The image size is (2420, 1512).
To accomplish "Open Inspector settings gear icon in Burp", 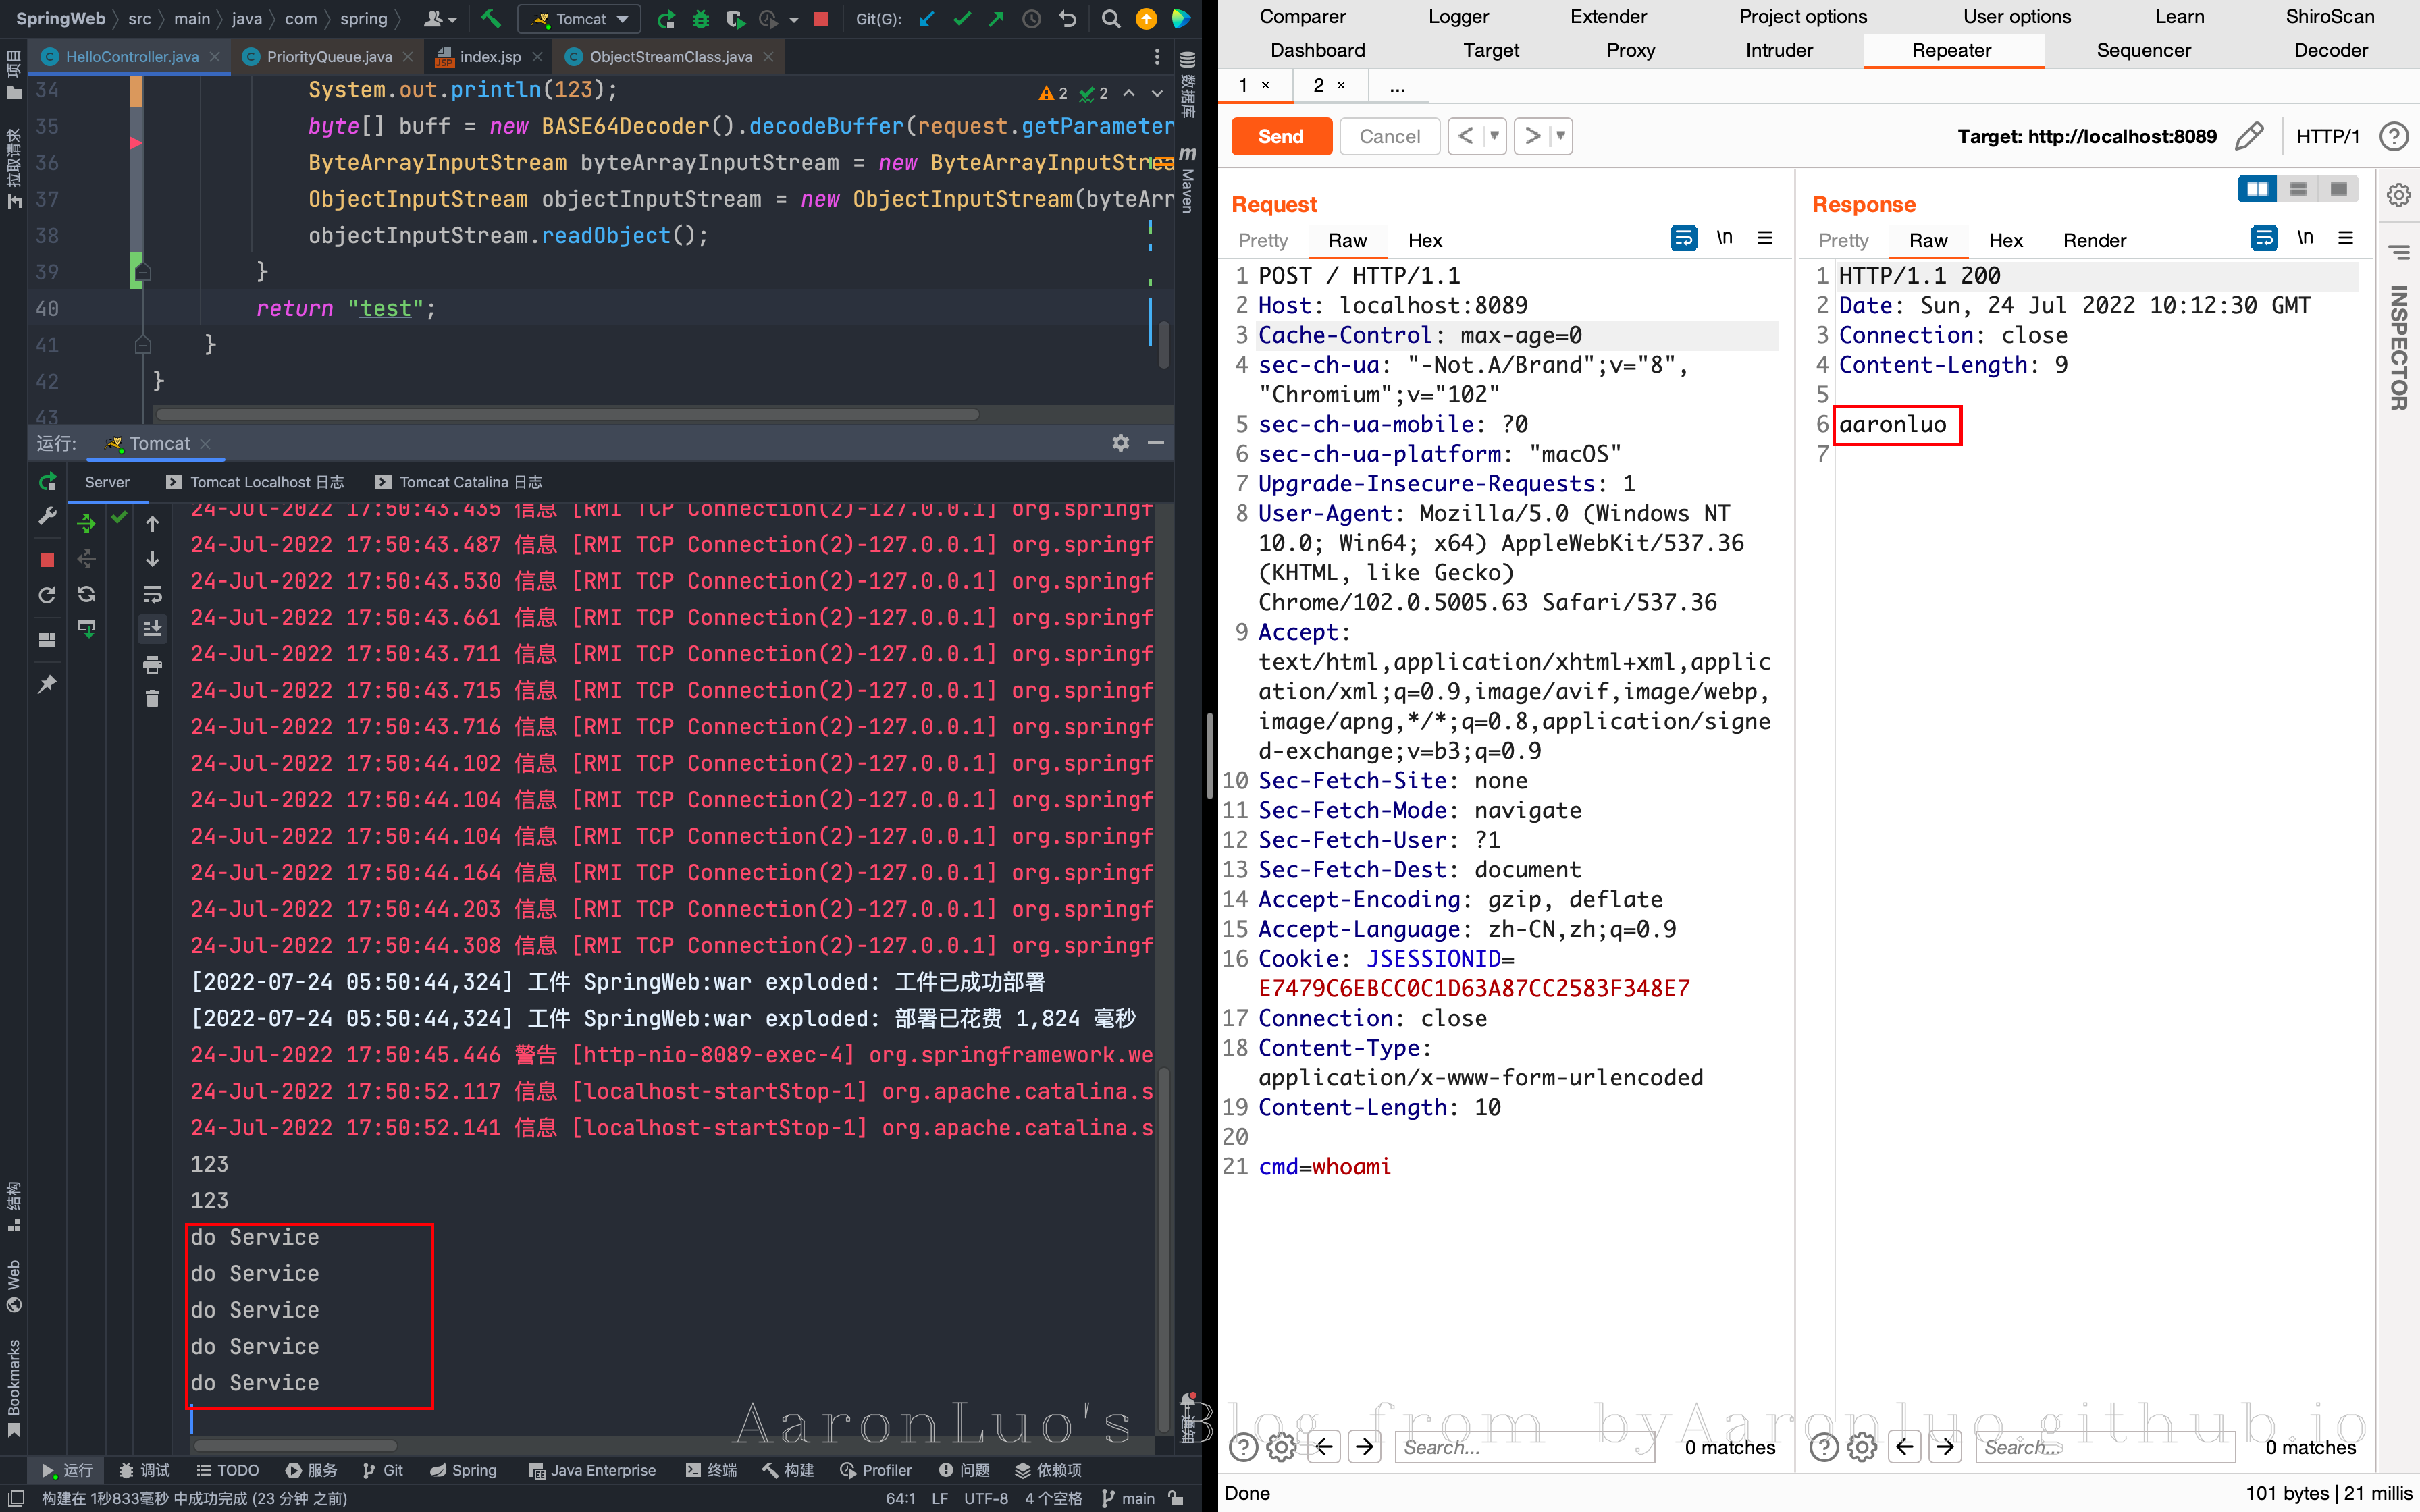I will [x=2398, y=195].
